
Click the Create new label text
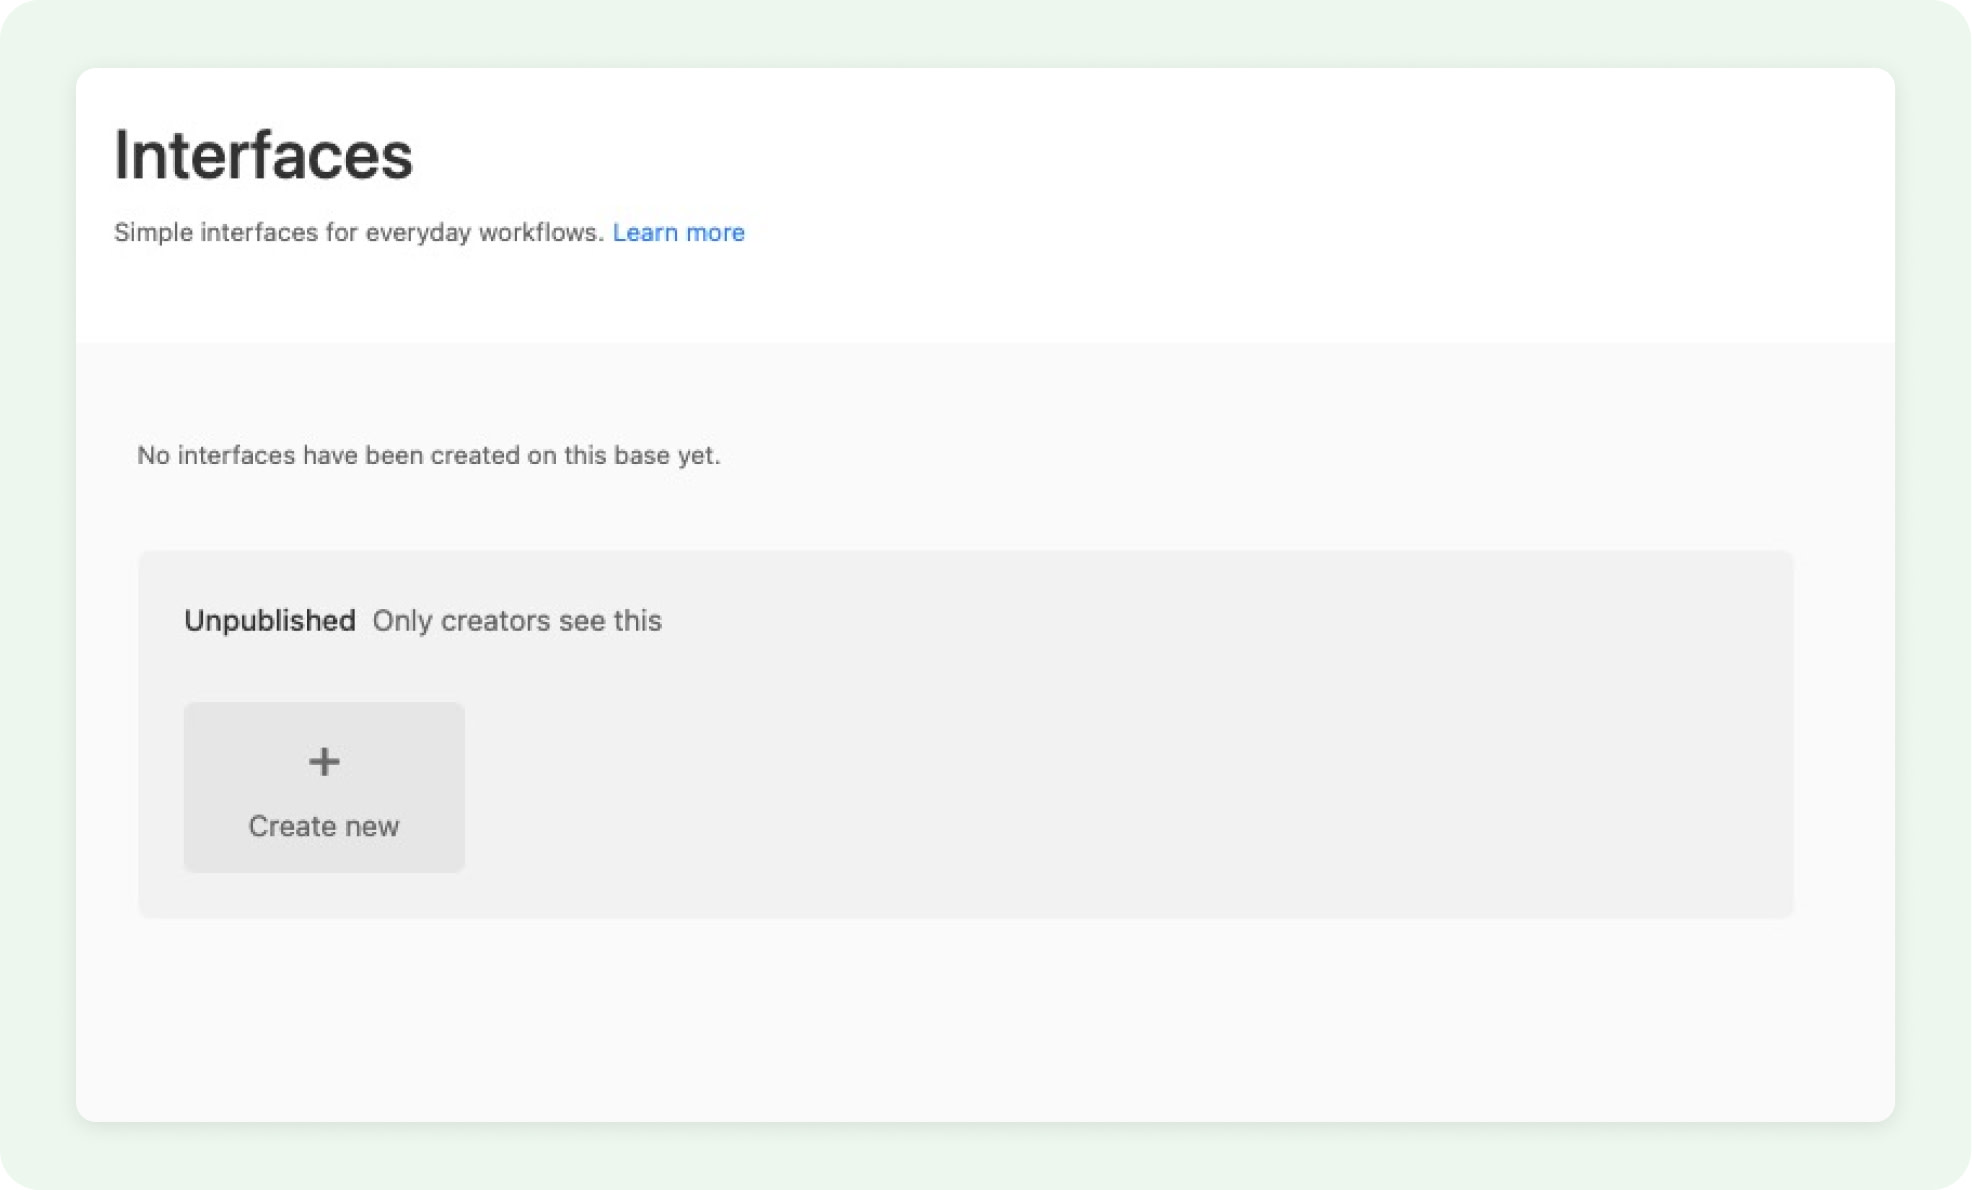point(323,826)
